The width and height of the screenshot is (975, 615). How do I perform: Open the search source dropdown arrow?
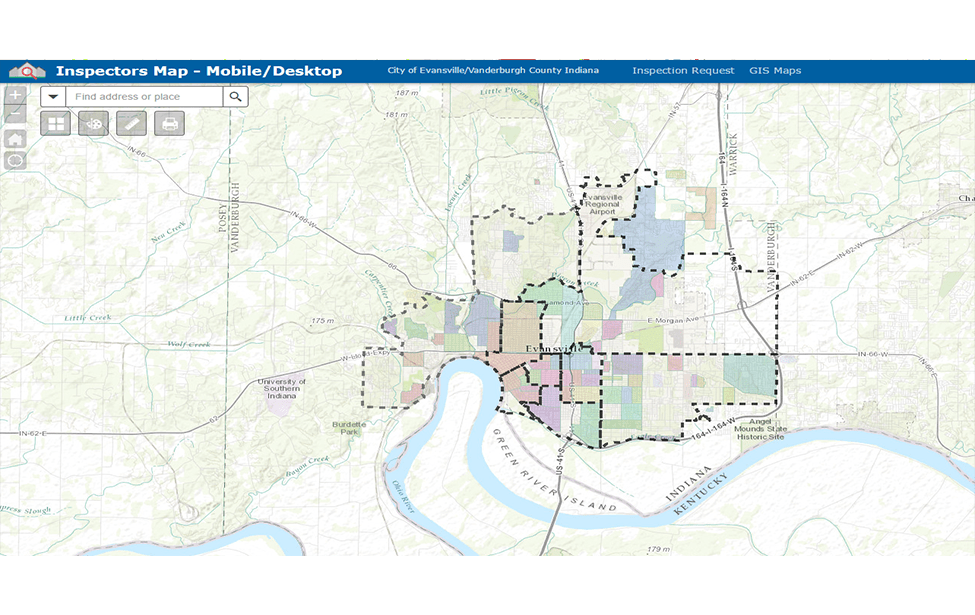pos(51,96)
